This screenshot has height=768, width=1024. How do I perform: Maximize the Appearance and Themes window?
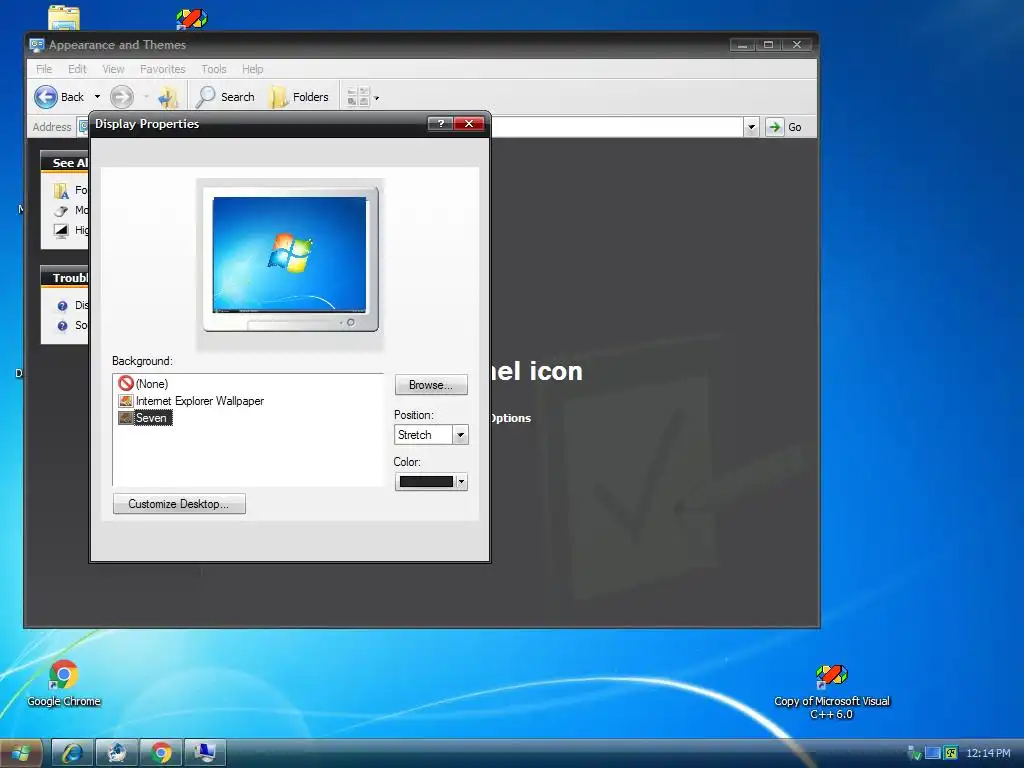click(769, 44)
